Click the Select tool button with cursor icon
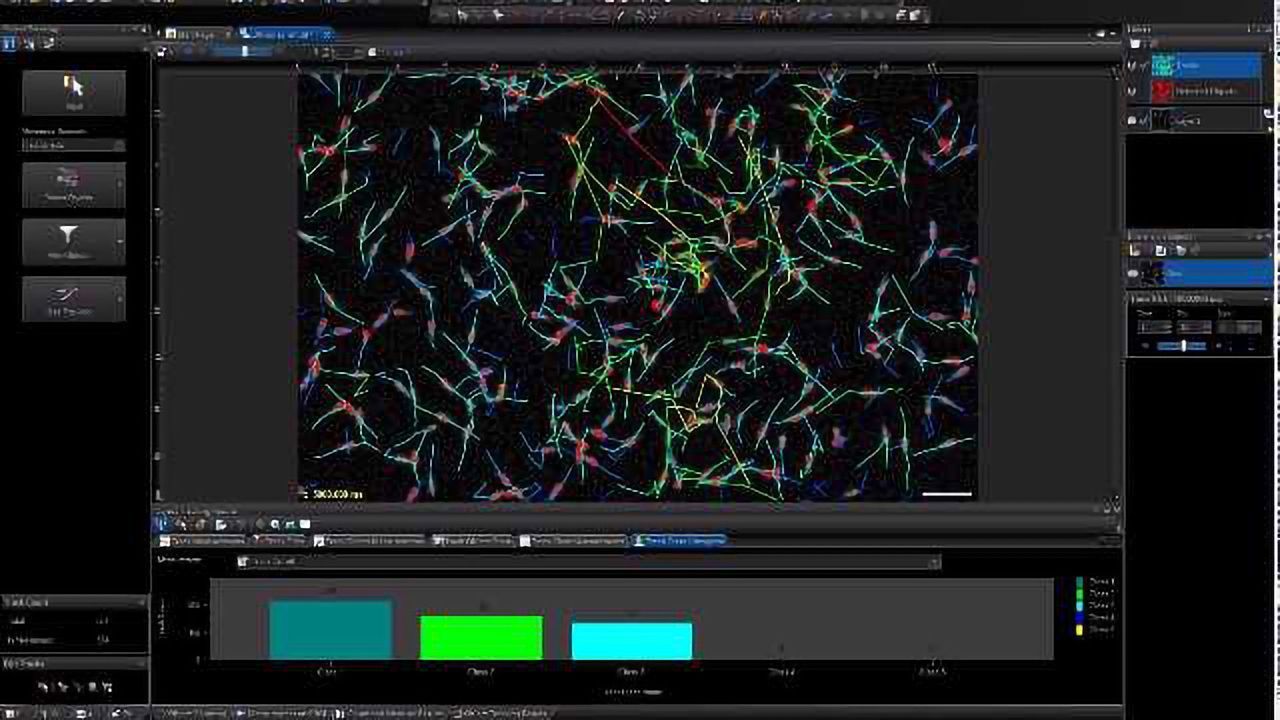The height and width of the screenshot is (720, 1280). tap(74, 92)
